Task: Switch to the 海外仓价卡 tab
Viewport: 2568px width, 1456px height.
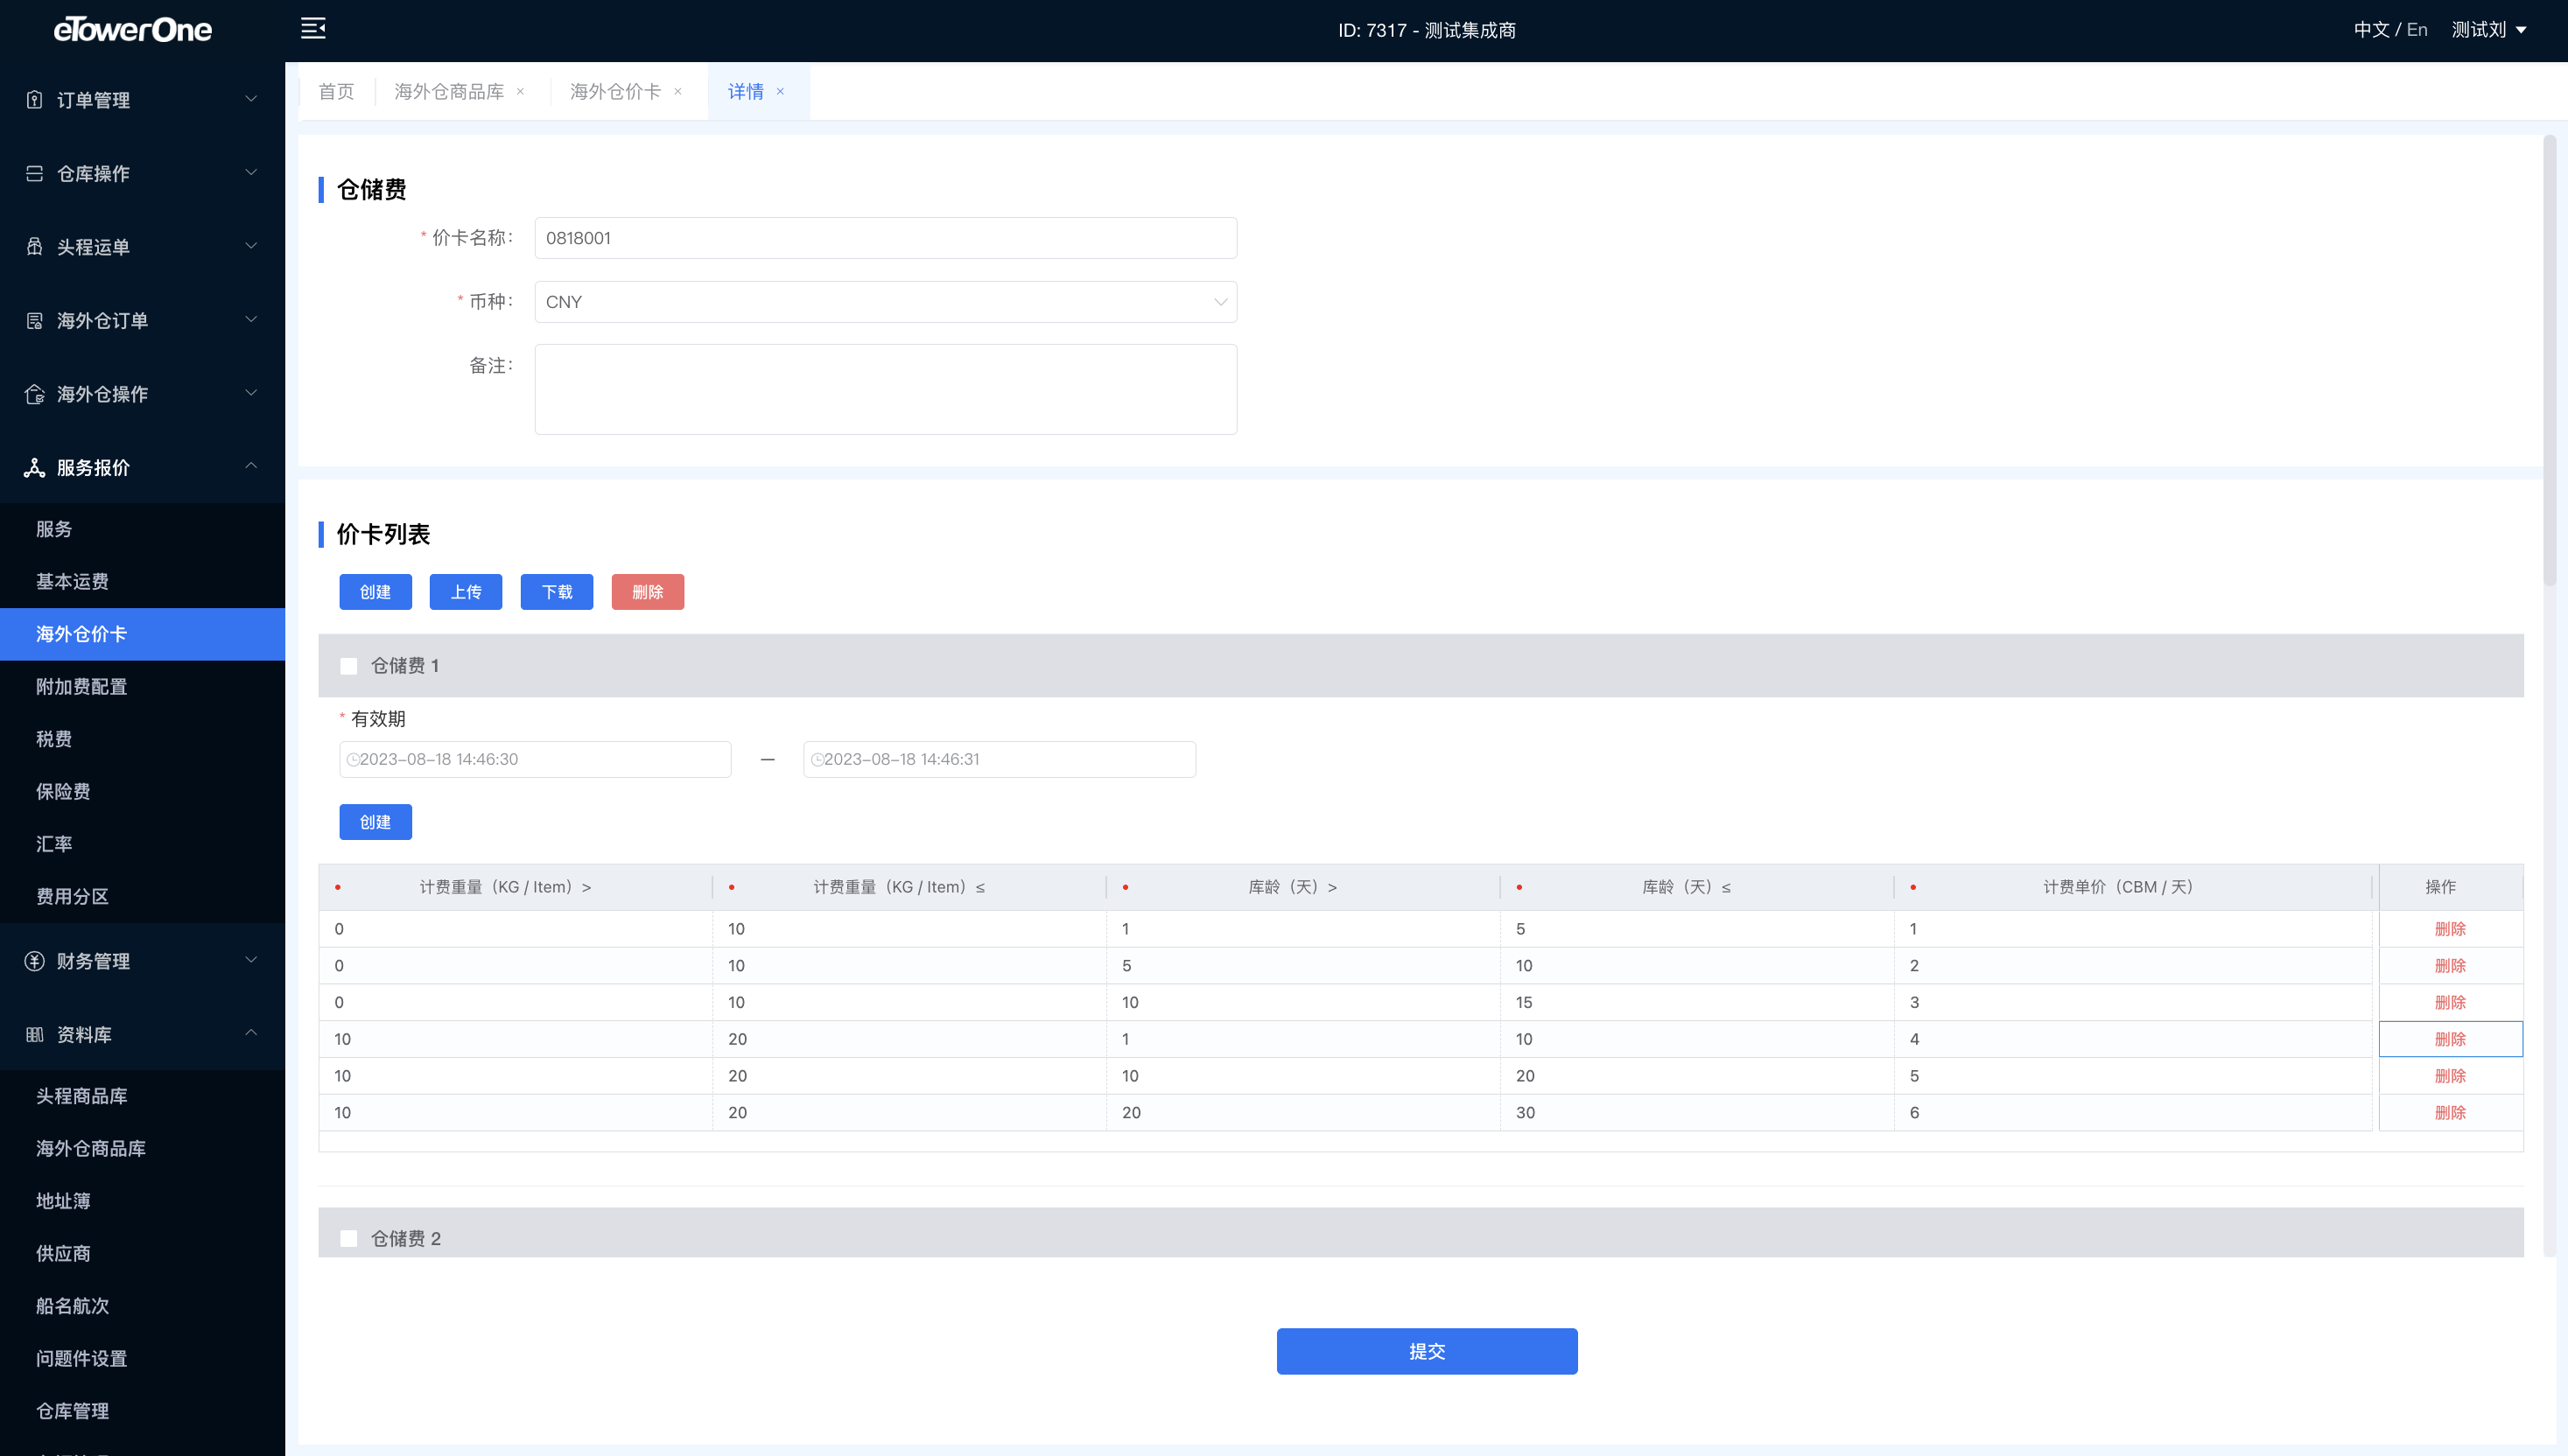Action: [615, 91]
